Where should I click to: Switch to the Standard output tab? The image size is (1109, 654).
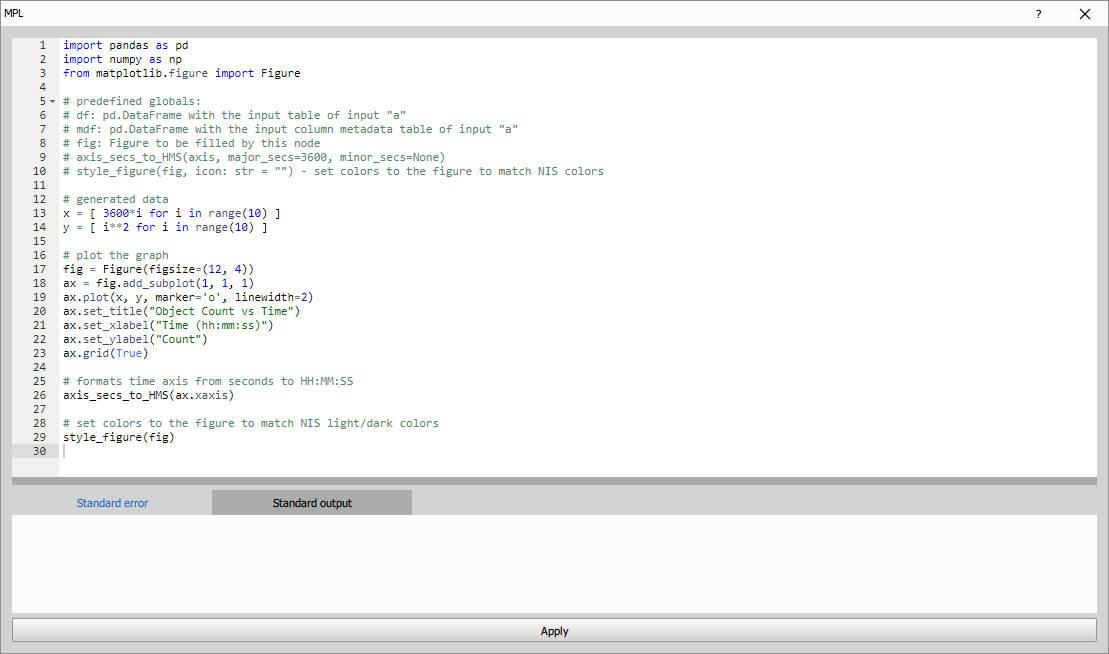[x=311, y=502]
